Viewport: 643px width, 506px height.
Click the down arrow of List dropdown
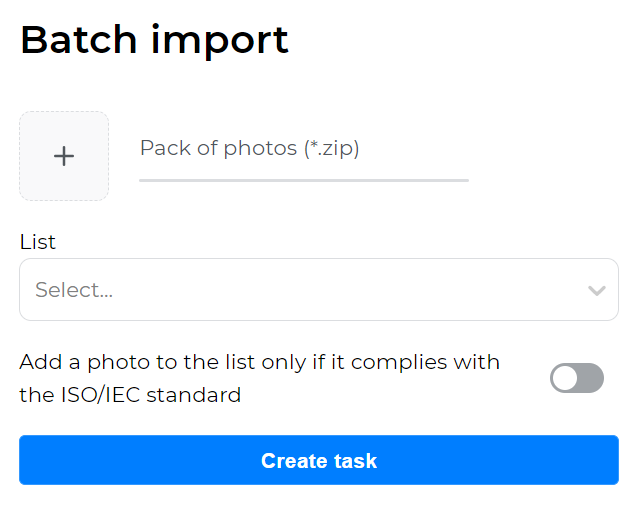click(x=597, y=291)
